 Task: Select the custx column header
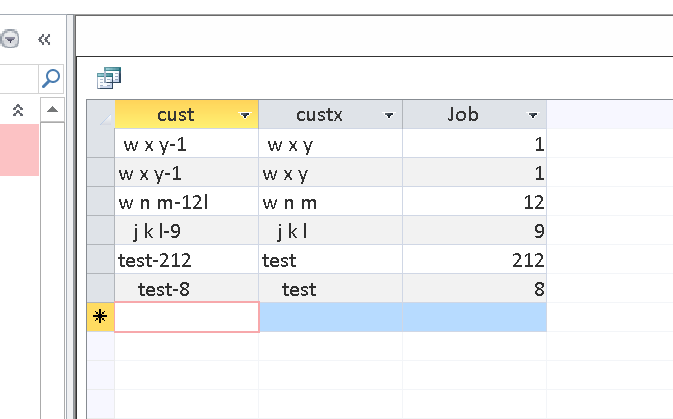tap(320, 115)
